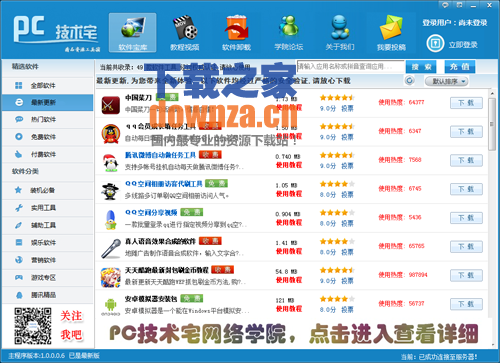Click the QR code image
The width and height of the screenshot is (500, 363).
click(33, 326)
